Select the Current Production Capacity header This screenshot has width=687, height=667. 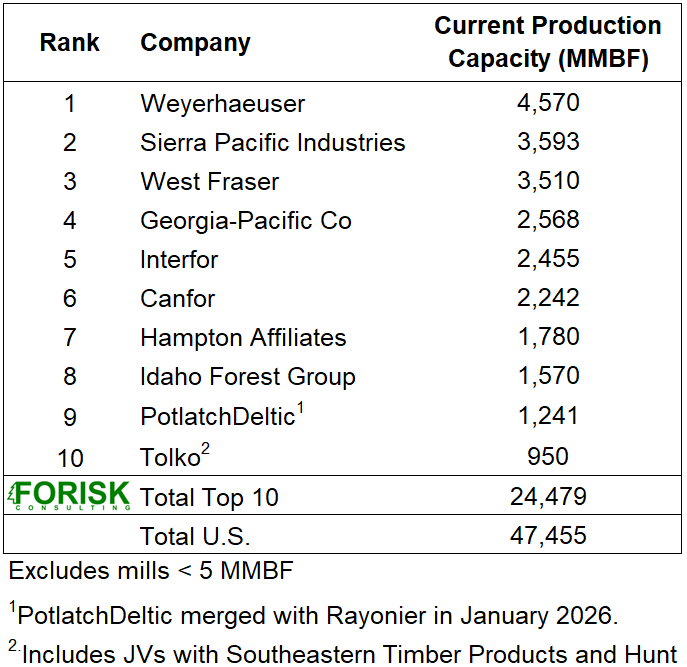[548, 42]
